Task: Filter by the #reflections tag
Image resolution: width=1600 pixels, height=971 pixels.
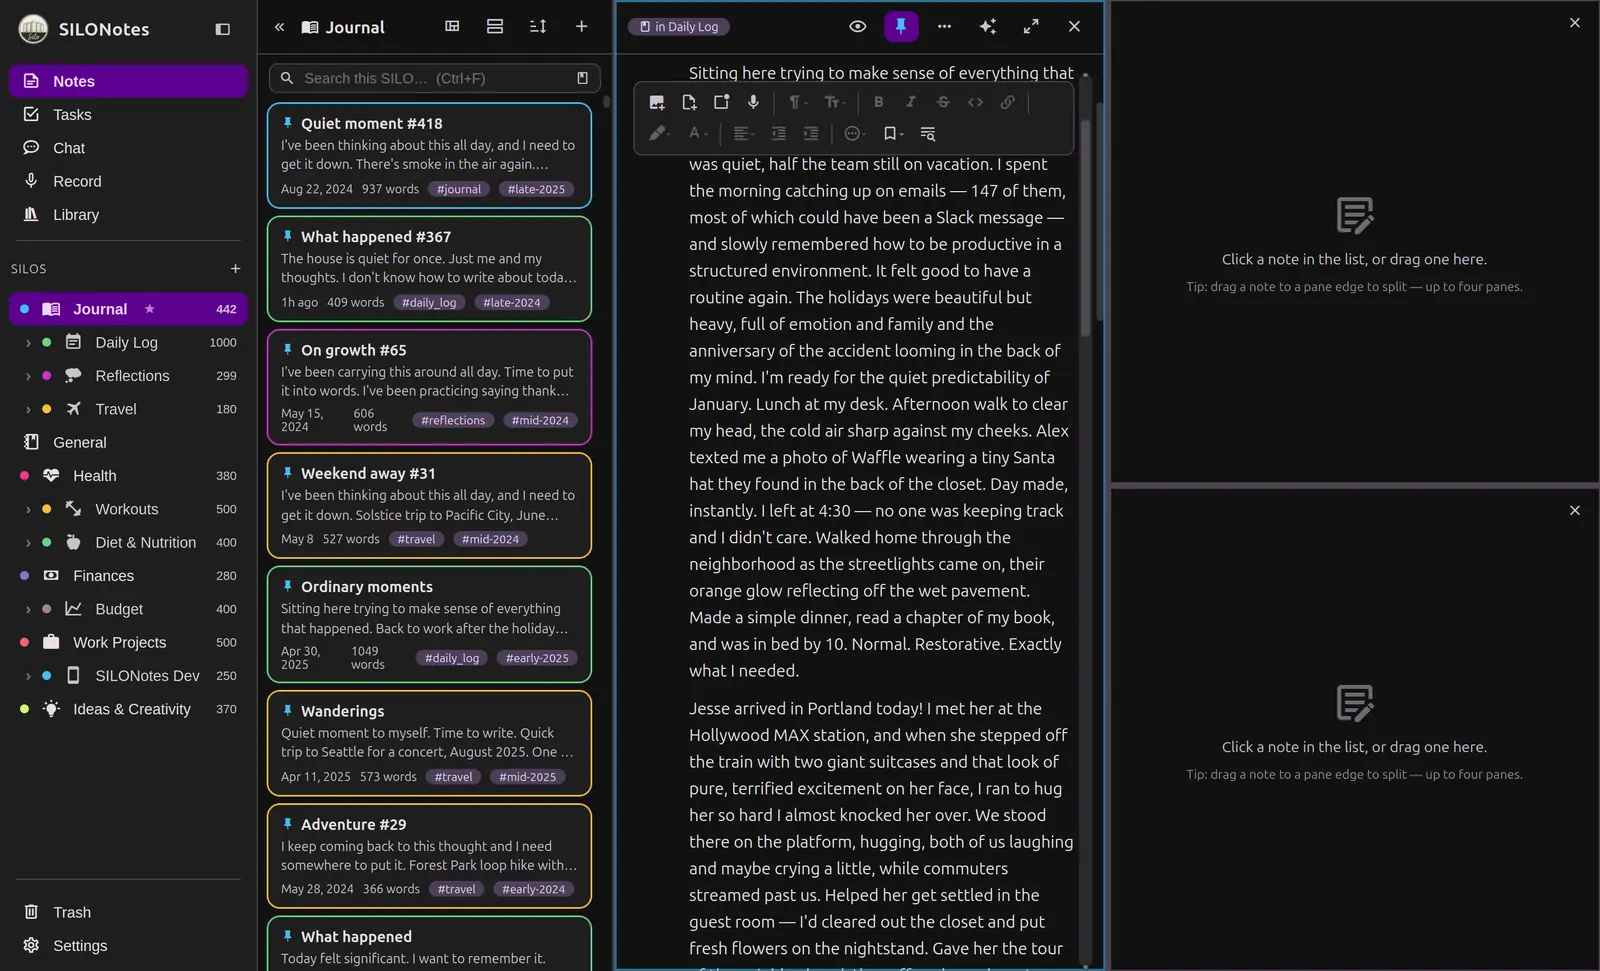Action: click(x=453, y=420)
